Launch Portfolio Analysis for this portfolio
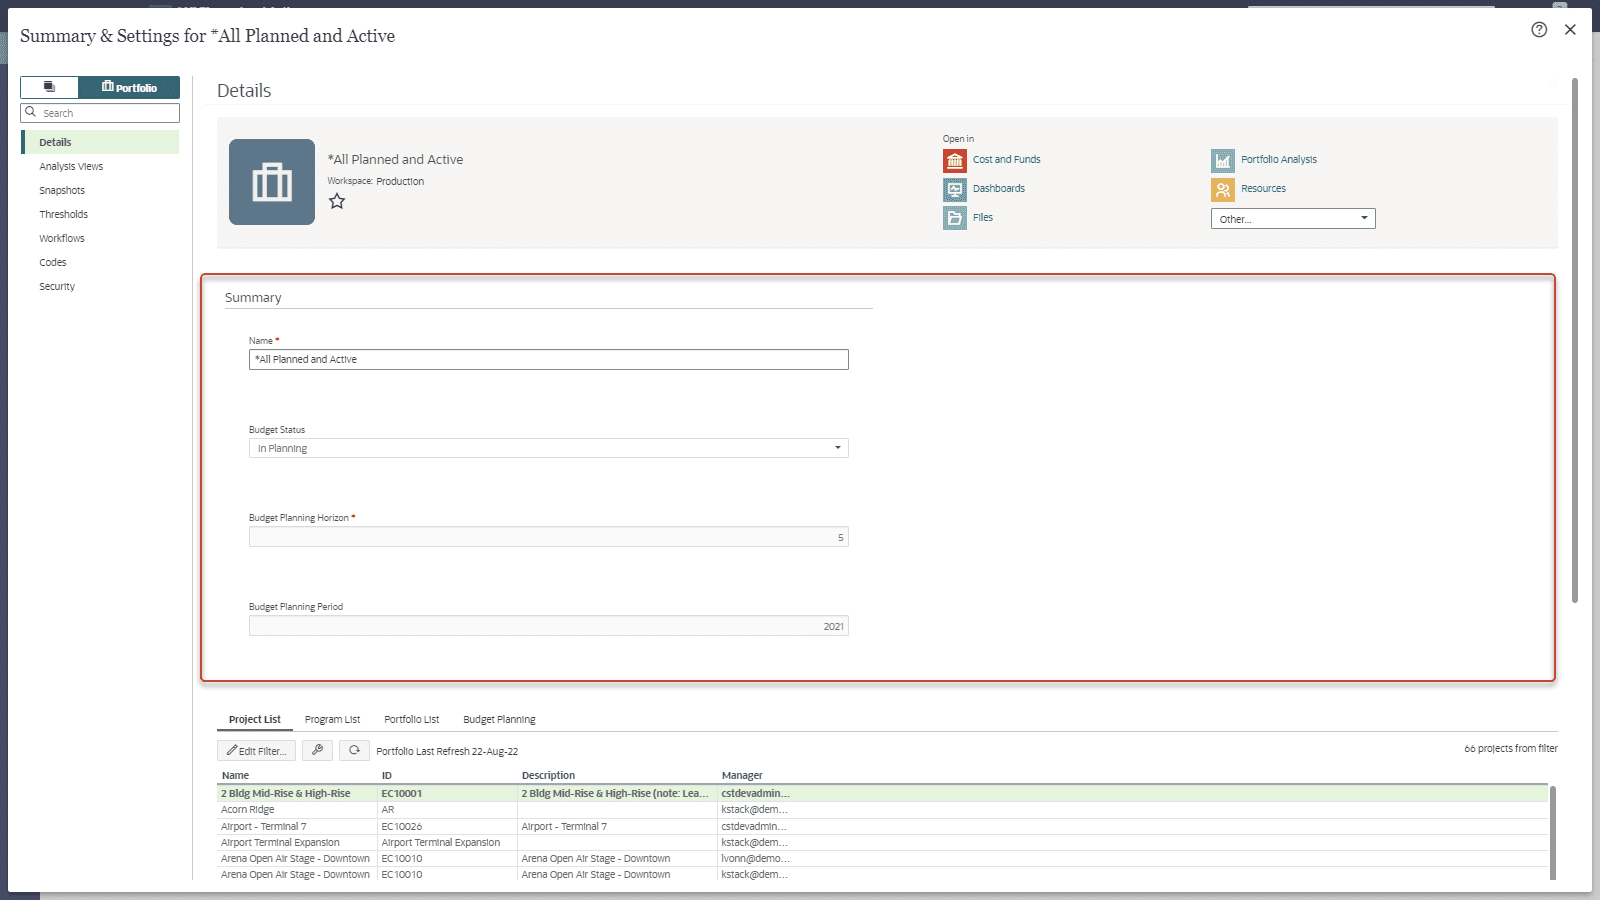The image size is (1600, 900). click(x=1278, y=160)
